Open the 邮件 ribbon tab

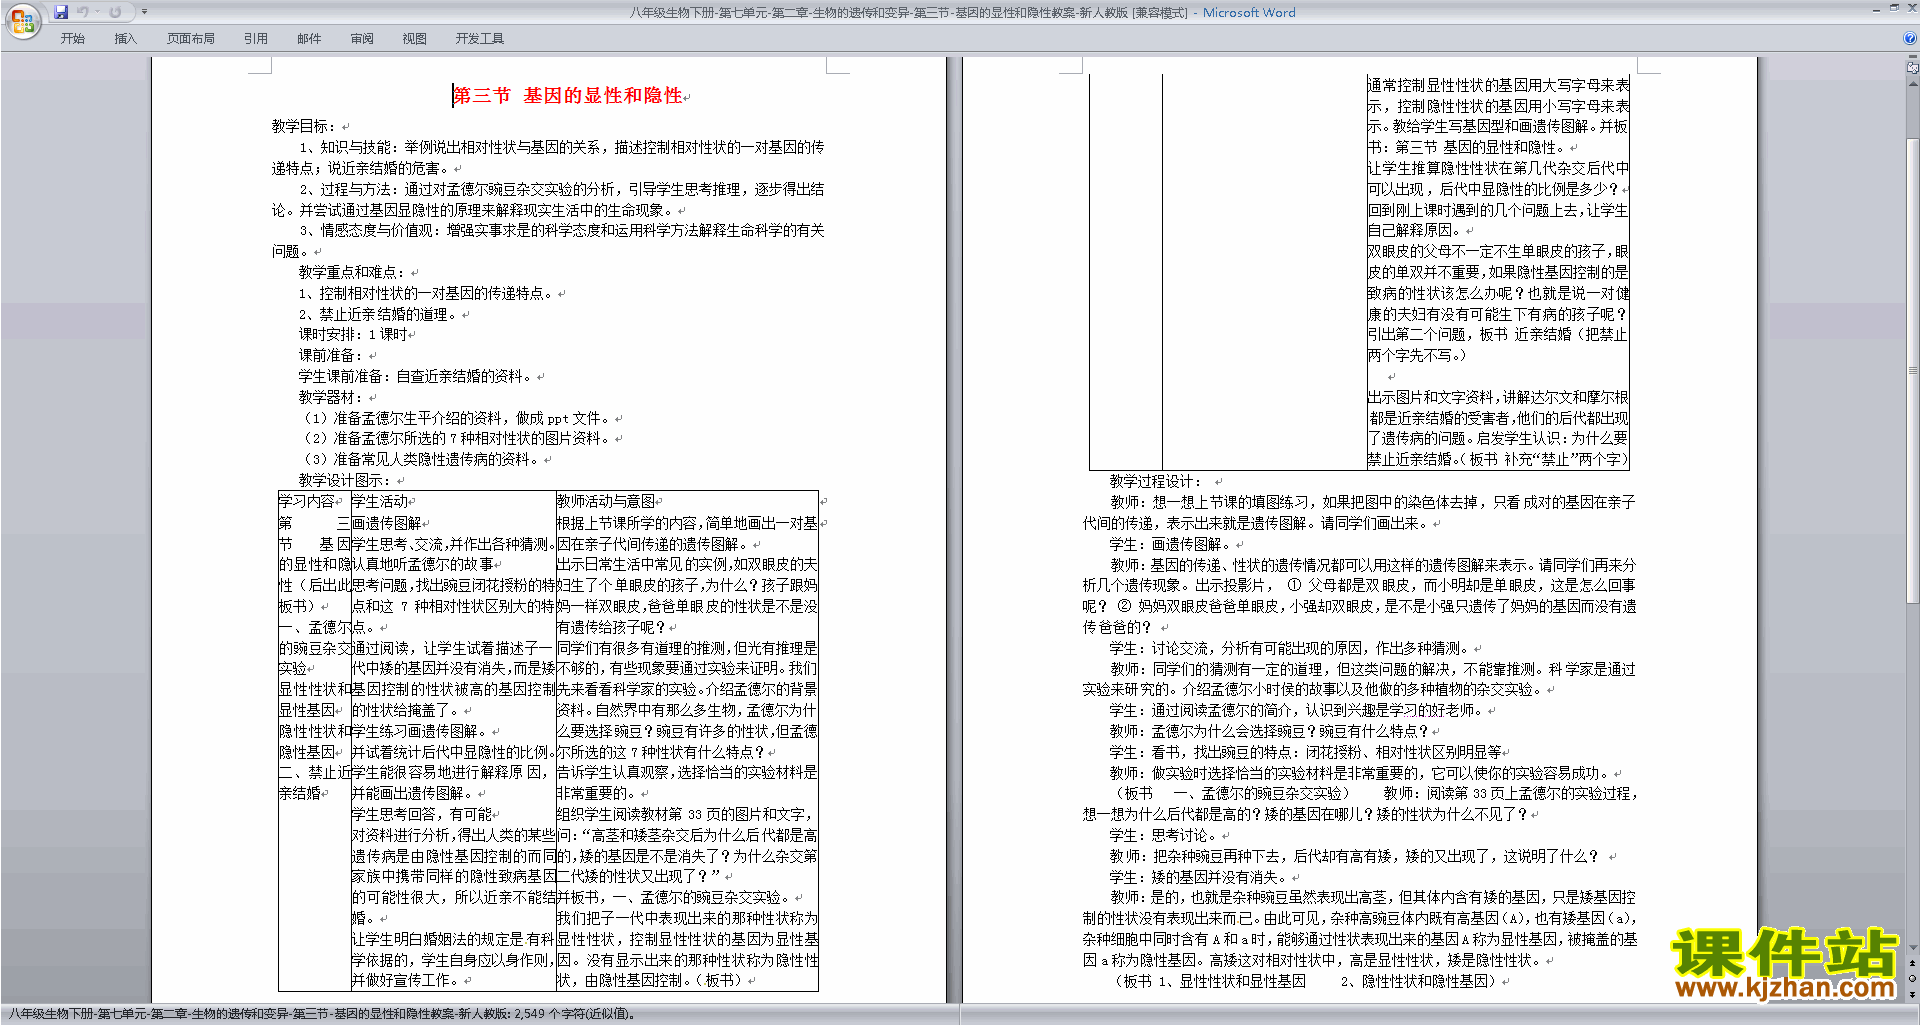[309, 39]
